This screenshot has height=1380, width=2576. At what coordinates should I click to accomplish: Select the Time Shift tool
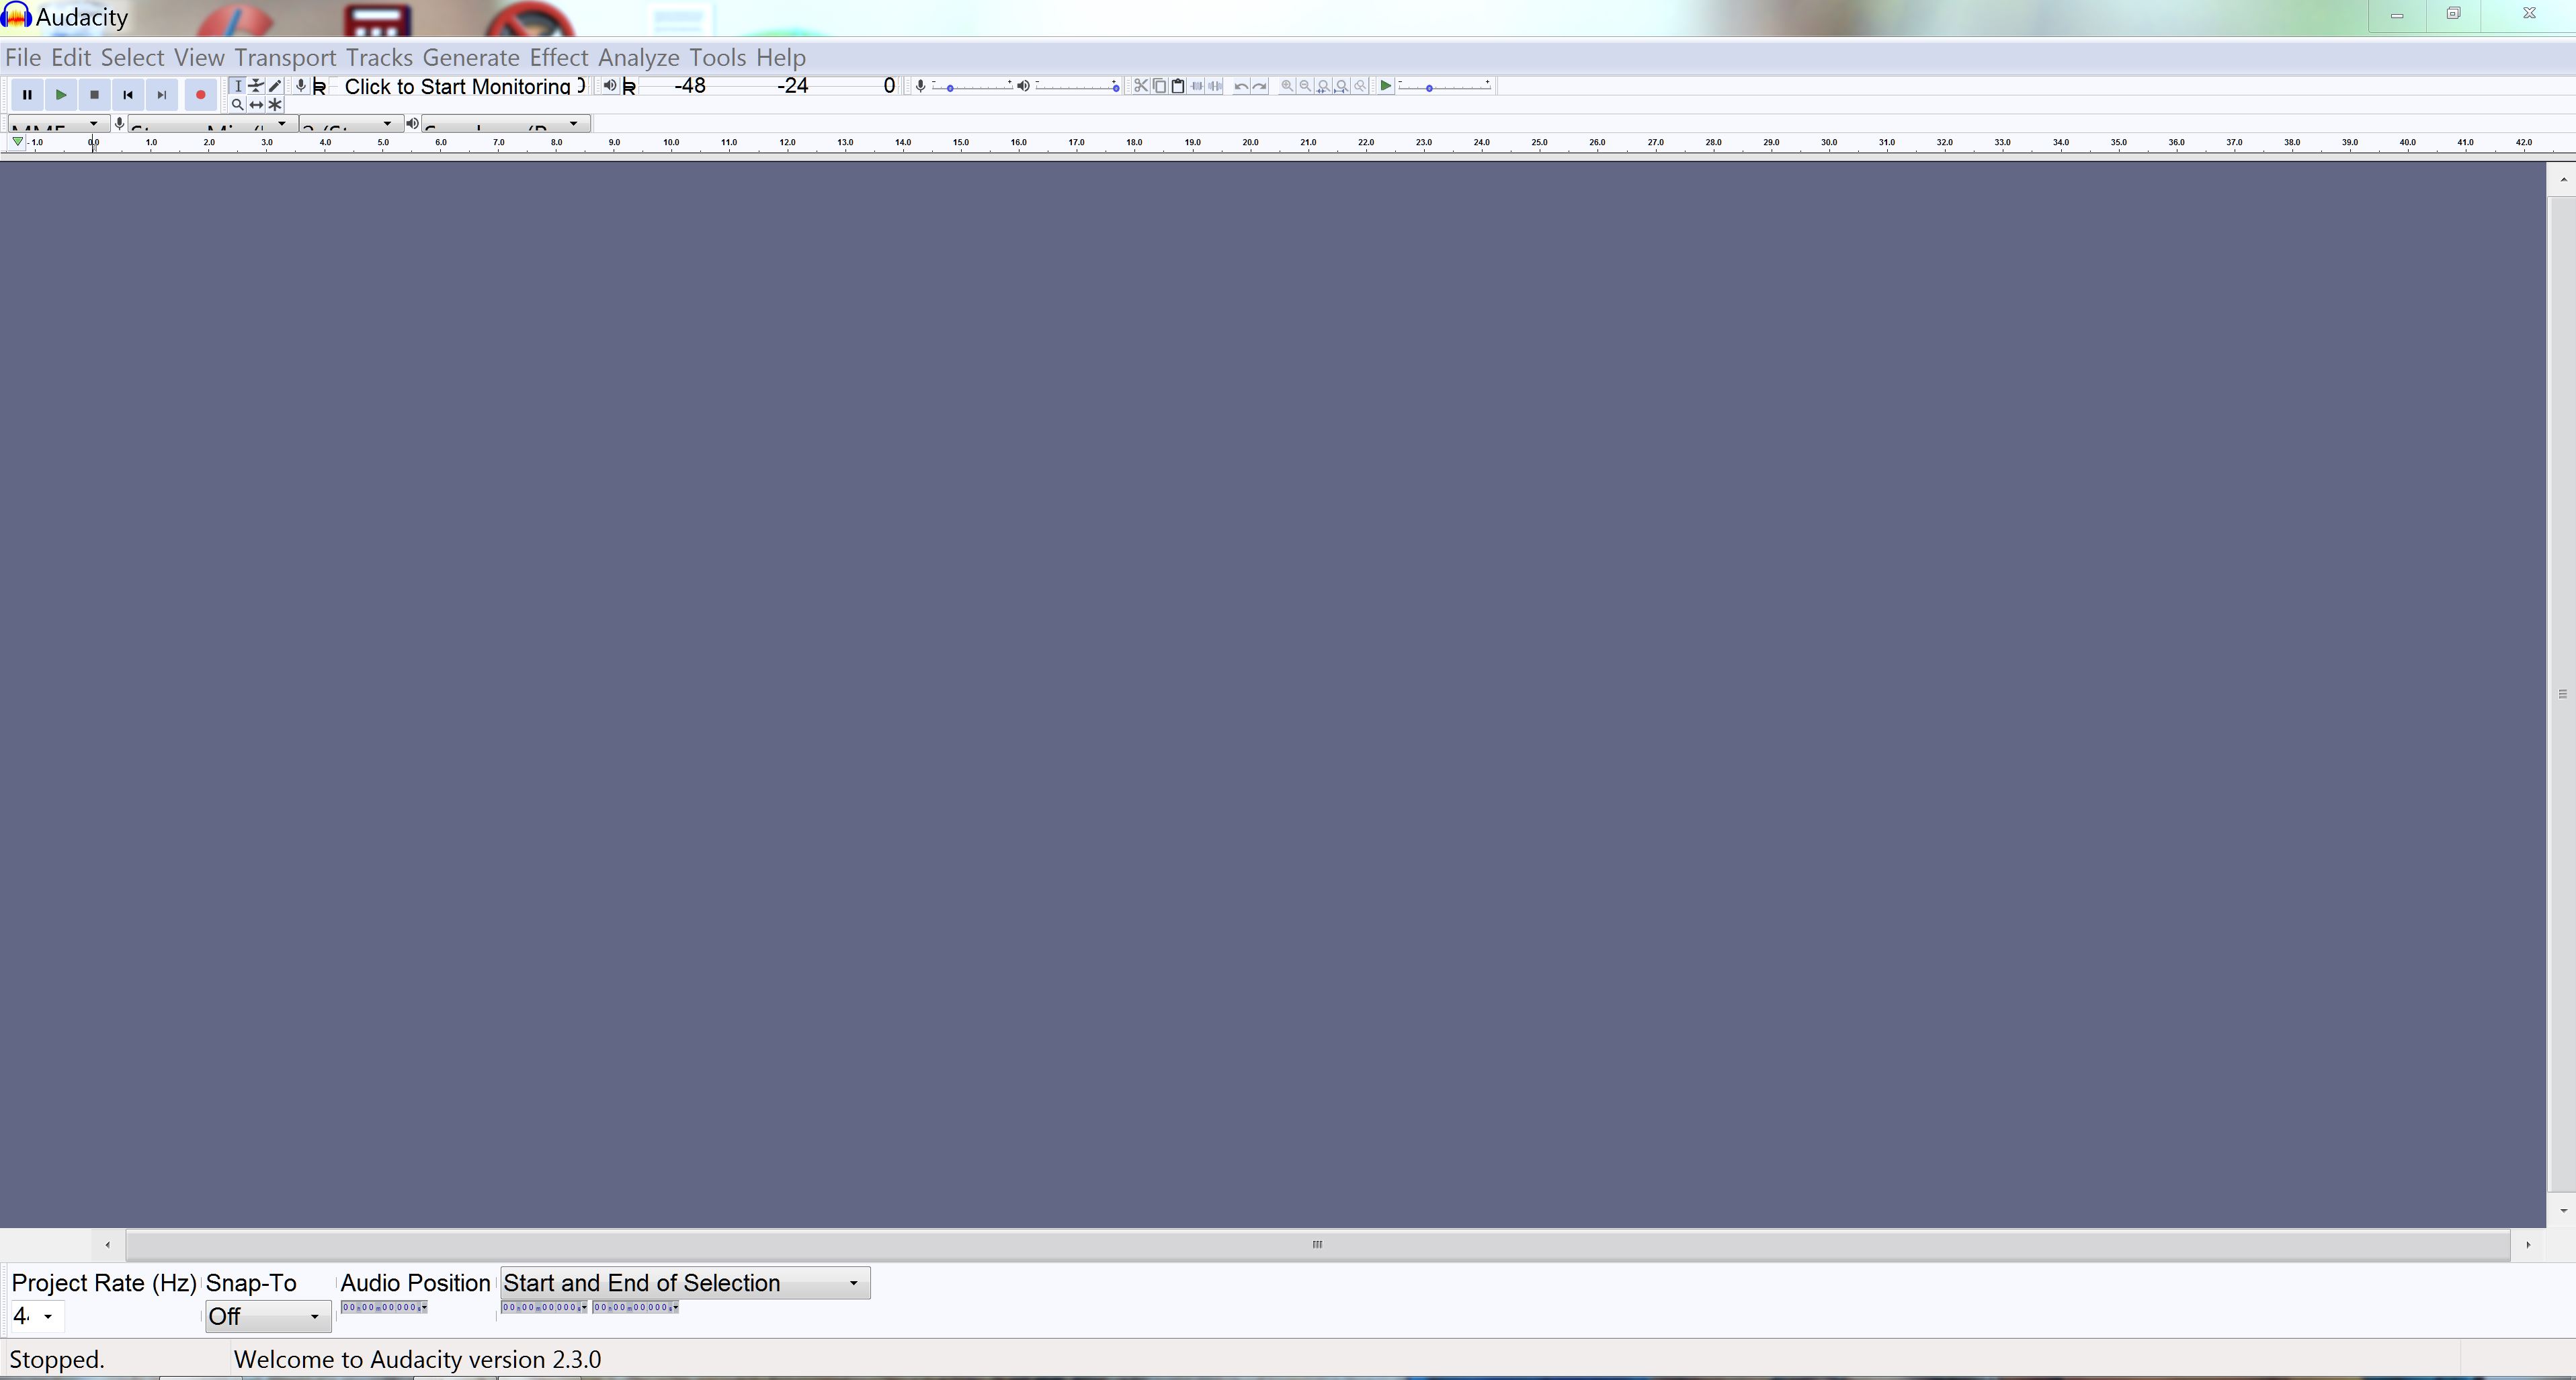256,104
